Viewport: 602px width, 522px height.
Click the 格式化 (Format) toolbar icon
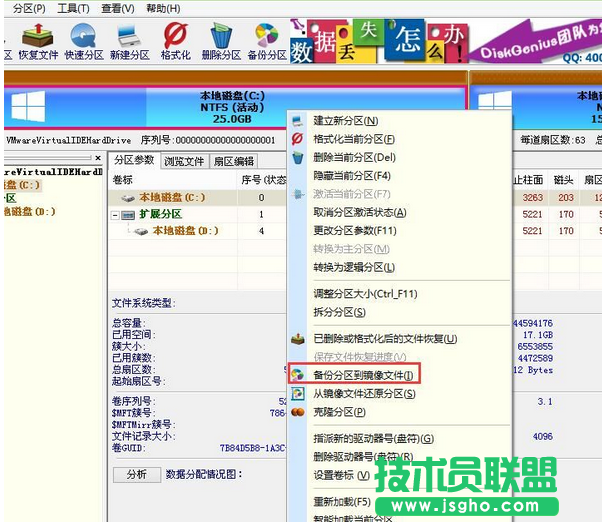click(x=175, y=41)
